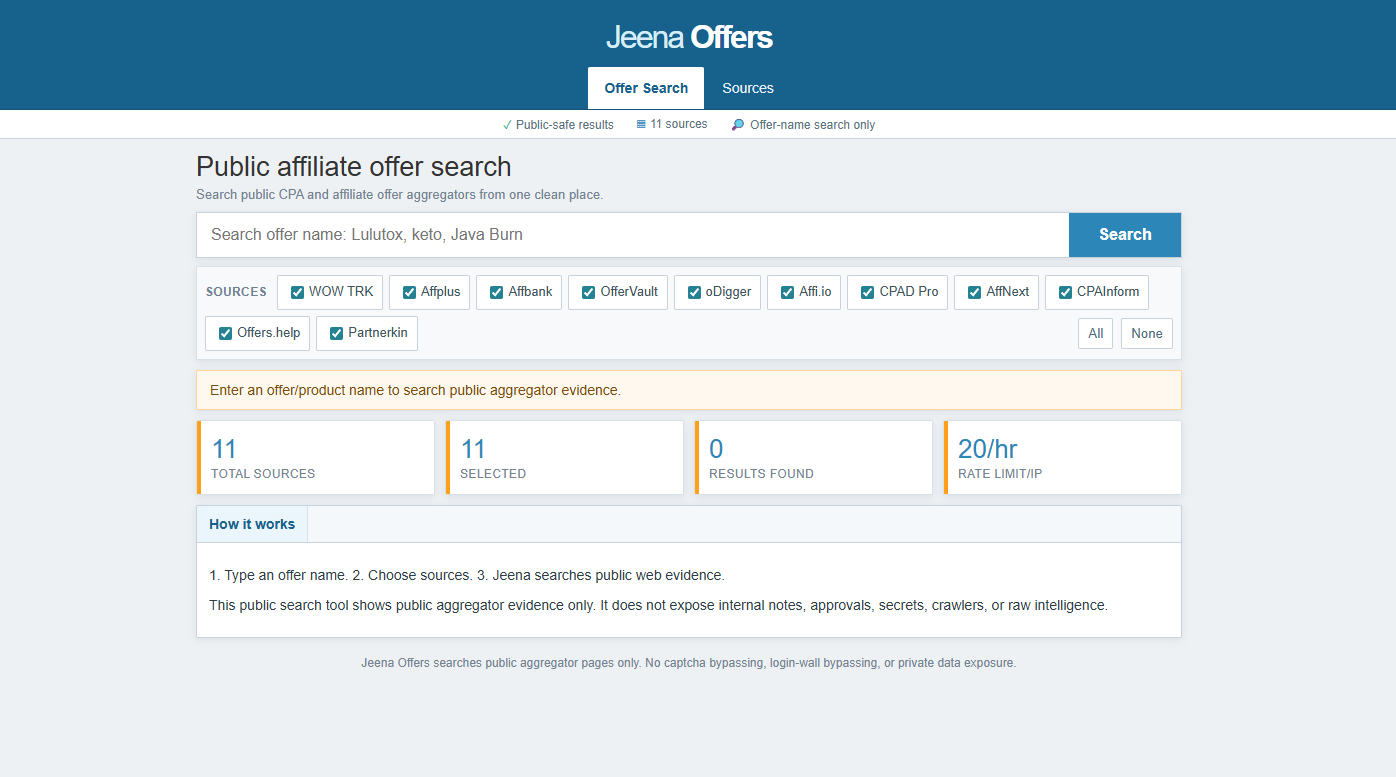This screenshot has height=777, width=1396.
Task: Click the Offer-name search magnifier icon
Action: point(738,125)
